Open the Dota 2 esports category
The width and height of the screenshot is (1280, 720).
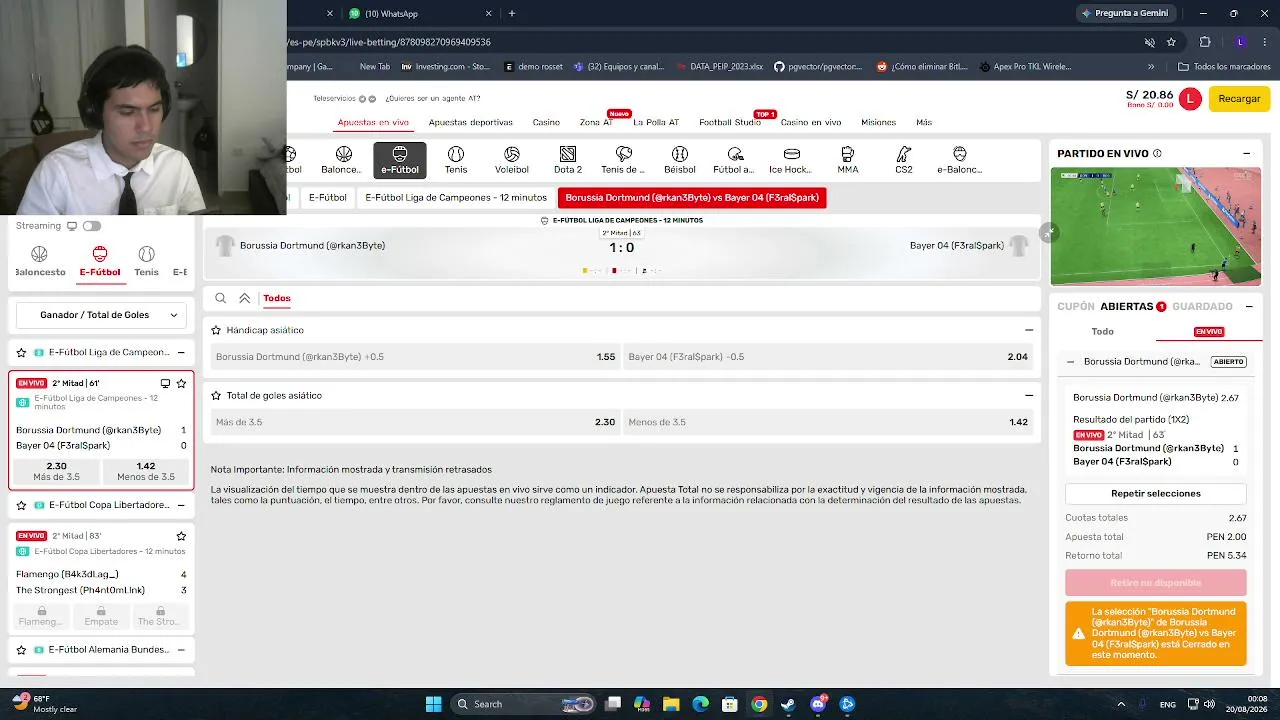[x=568, y=160]
